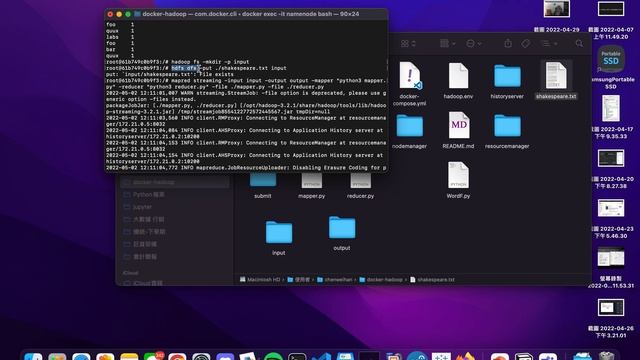The width and height of the screenshot is (640, 360).
Task: Minimize the Terminal window
Action: [x=119, y=14]
